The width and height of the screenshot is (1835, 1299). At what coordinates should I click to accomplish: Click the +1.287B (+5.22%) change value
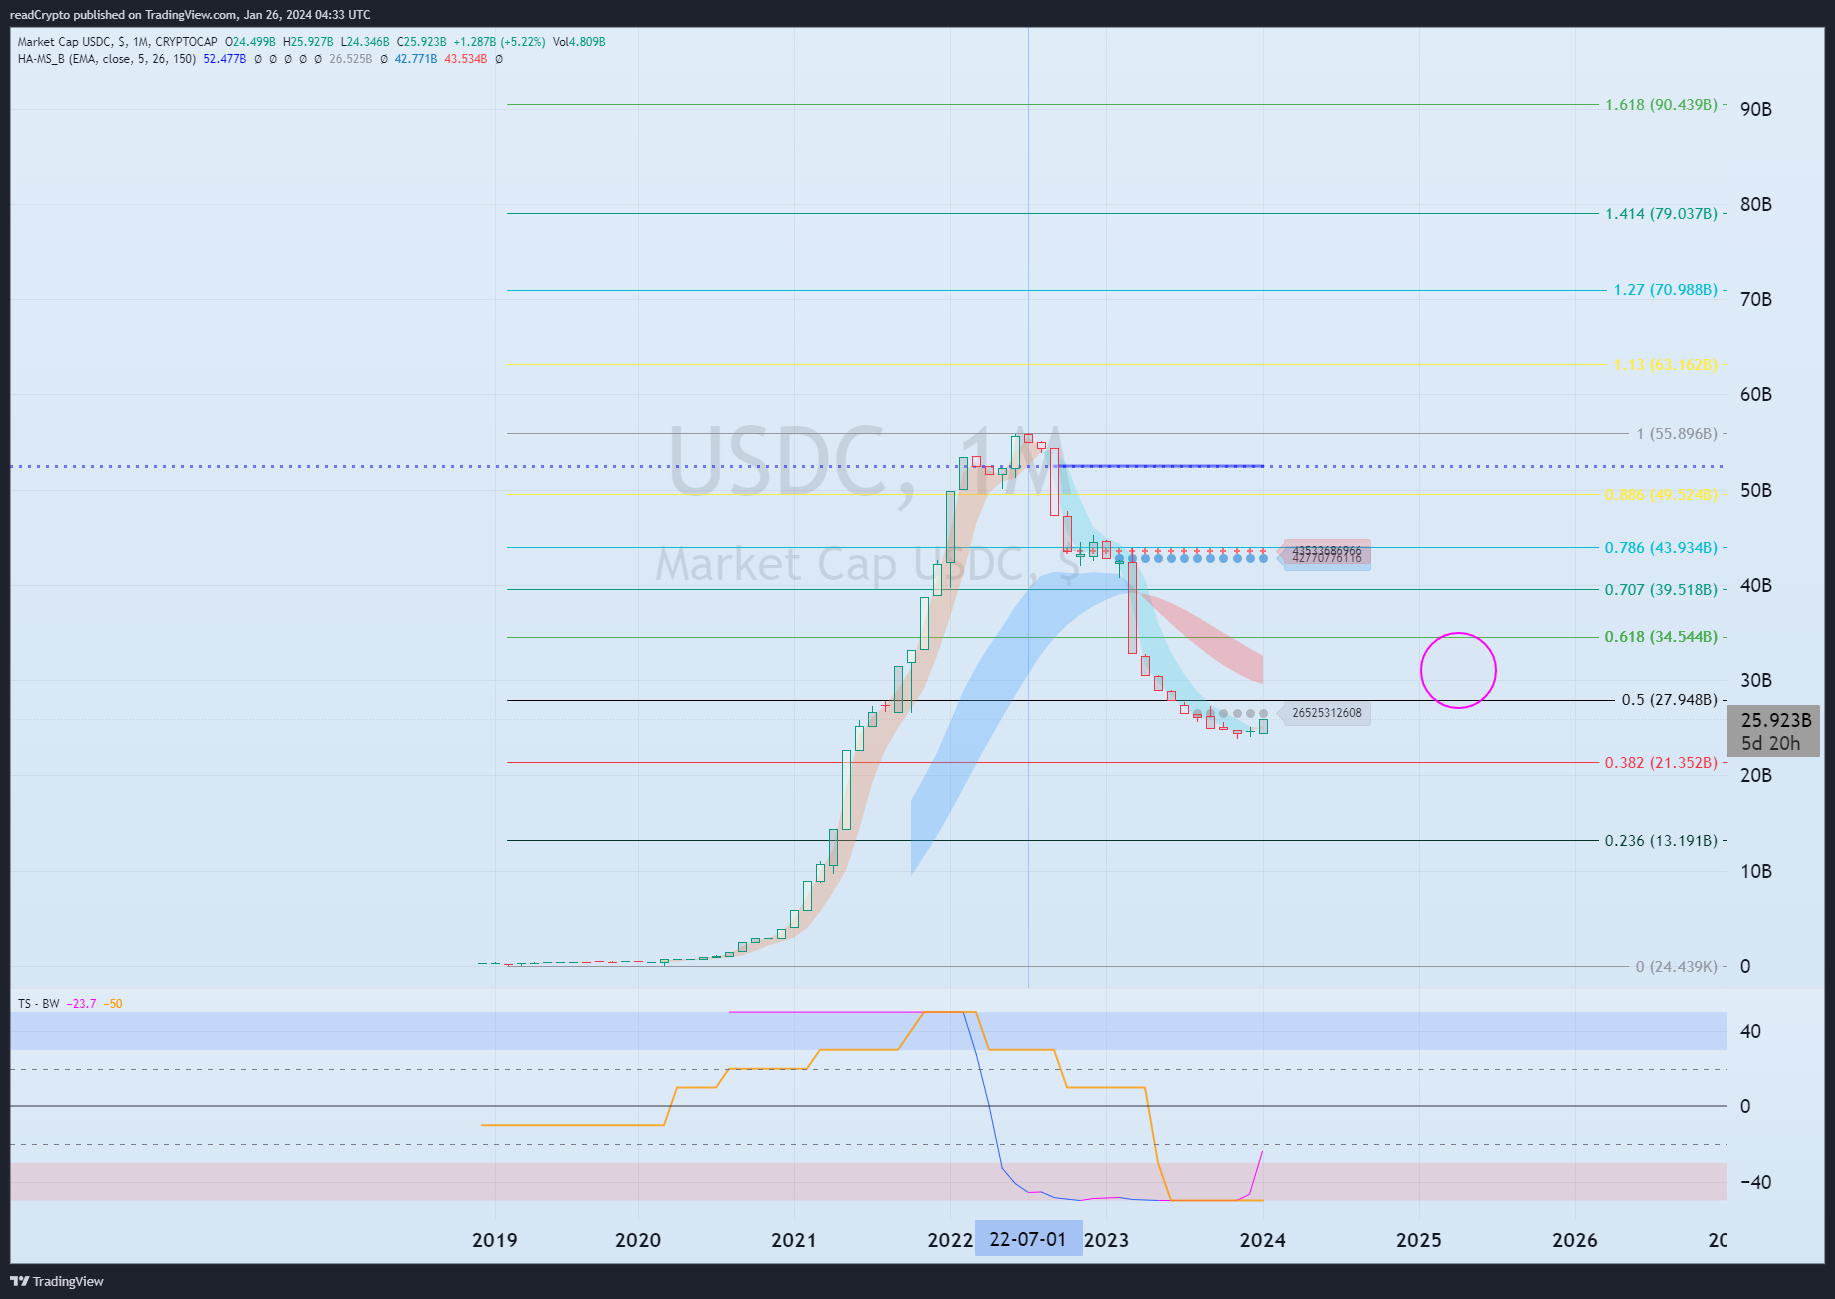click(499, 42)
